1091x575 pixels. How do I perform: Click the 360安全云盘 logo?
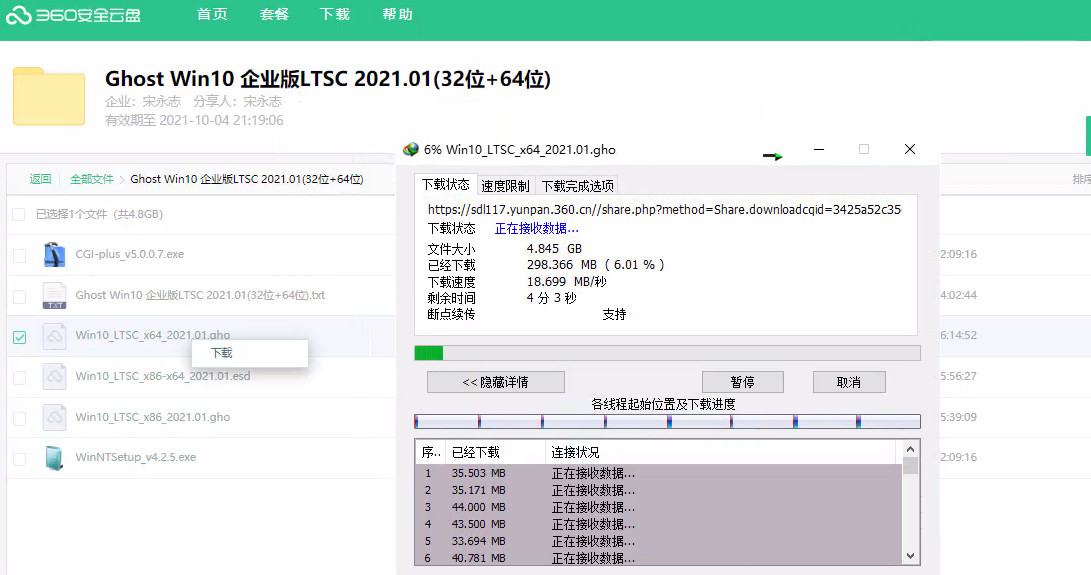point(74,15)
